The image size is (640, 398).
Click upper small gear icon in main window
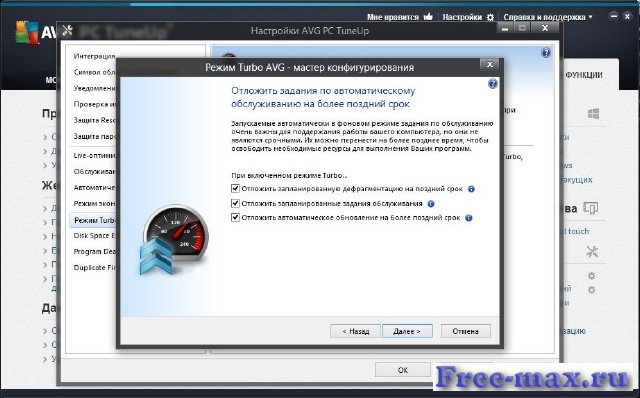tap(591, 276)
